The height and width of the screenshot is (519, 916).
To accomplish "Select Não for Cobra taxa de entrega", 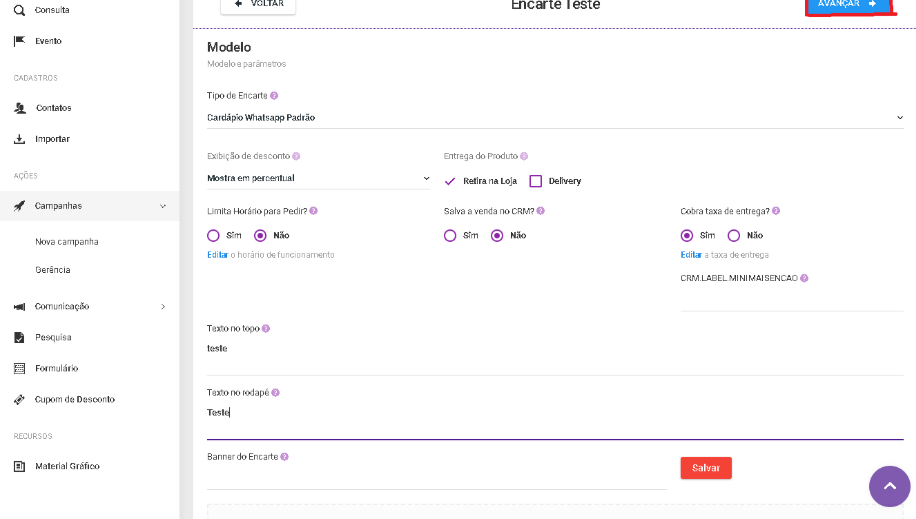I will 734,236.
